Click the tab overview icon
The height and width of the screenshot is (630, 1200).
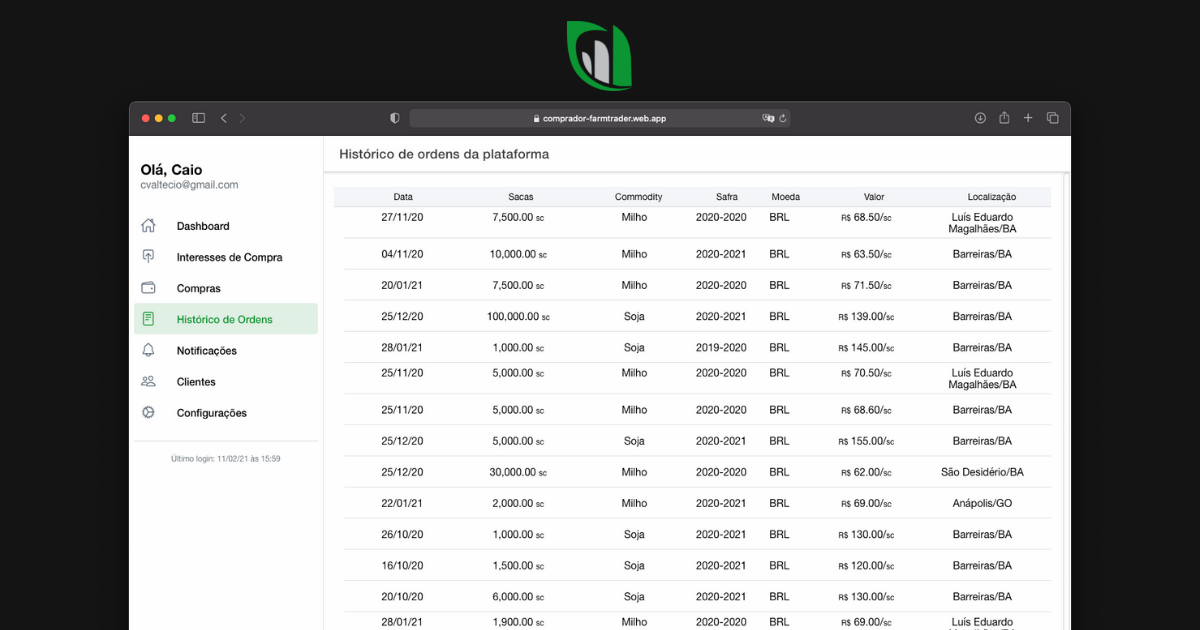(1052, 117)
